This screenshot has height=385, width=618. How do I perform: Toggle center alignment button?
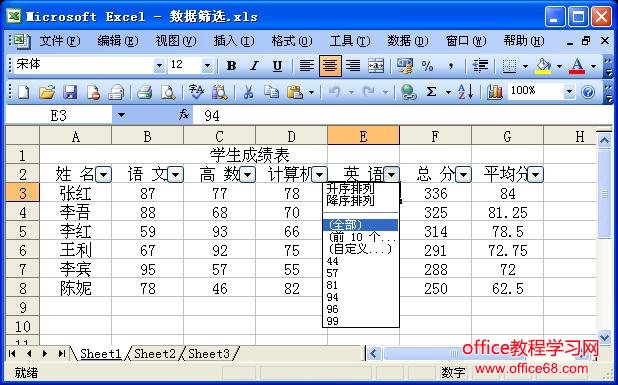(330, 66)
